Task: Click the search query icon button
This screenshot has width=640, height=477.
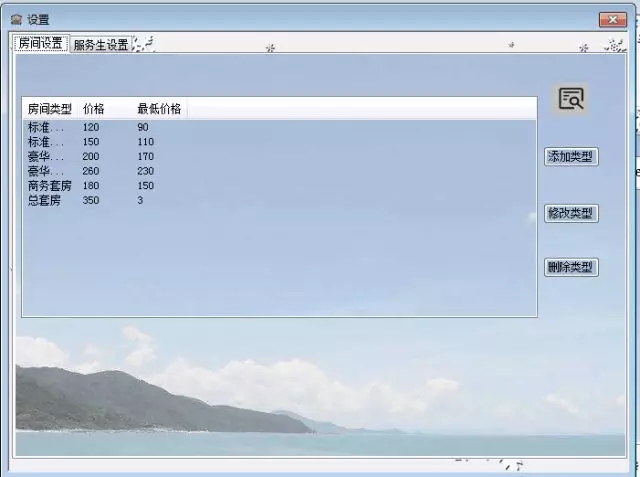Action: pos(571,99)
